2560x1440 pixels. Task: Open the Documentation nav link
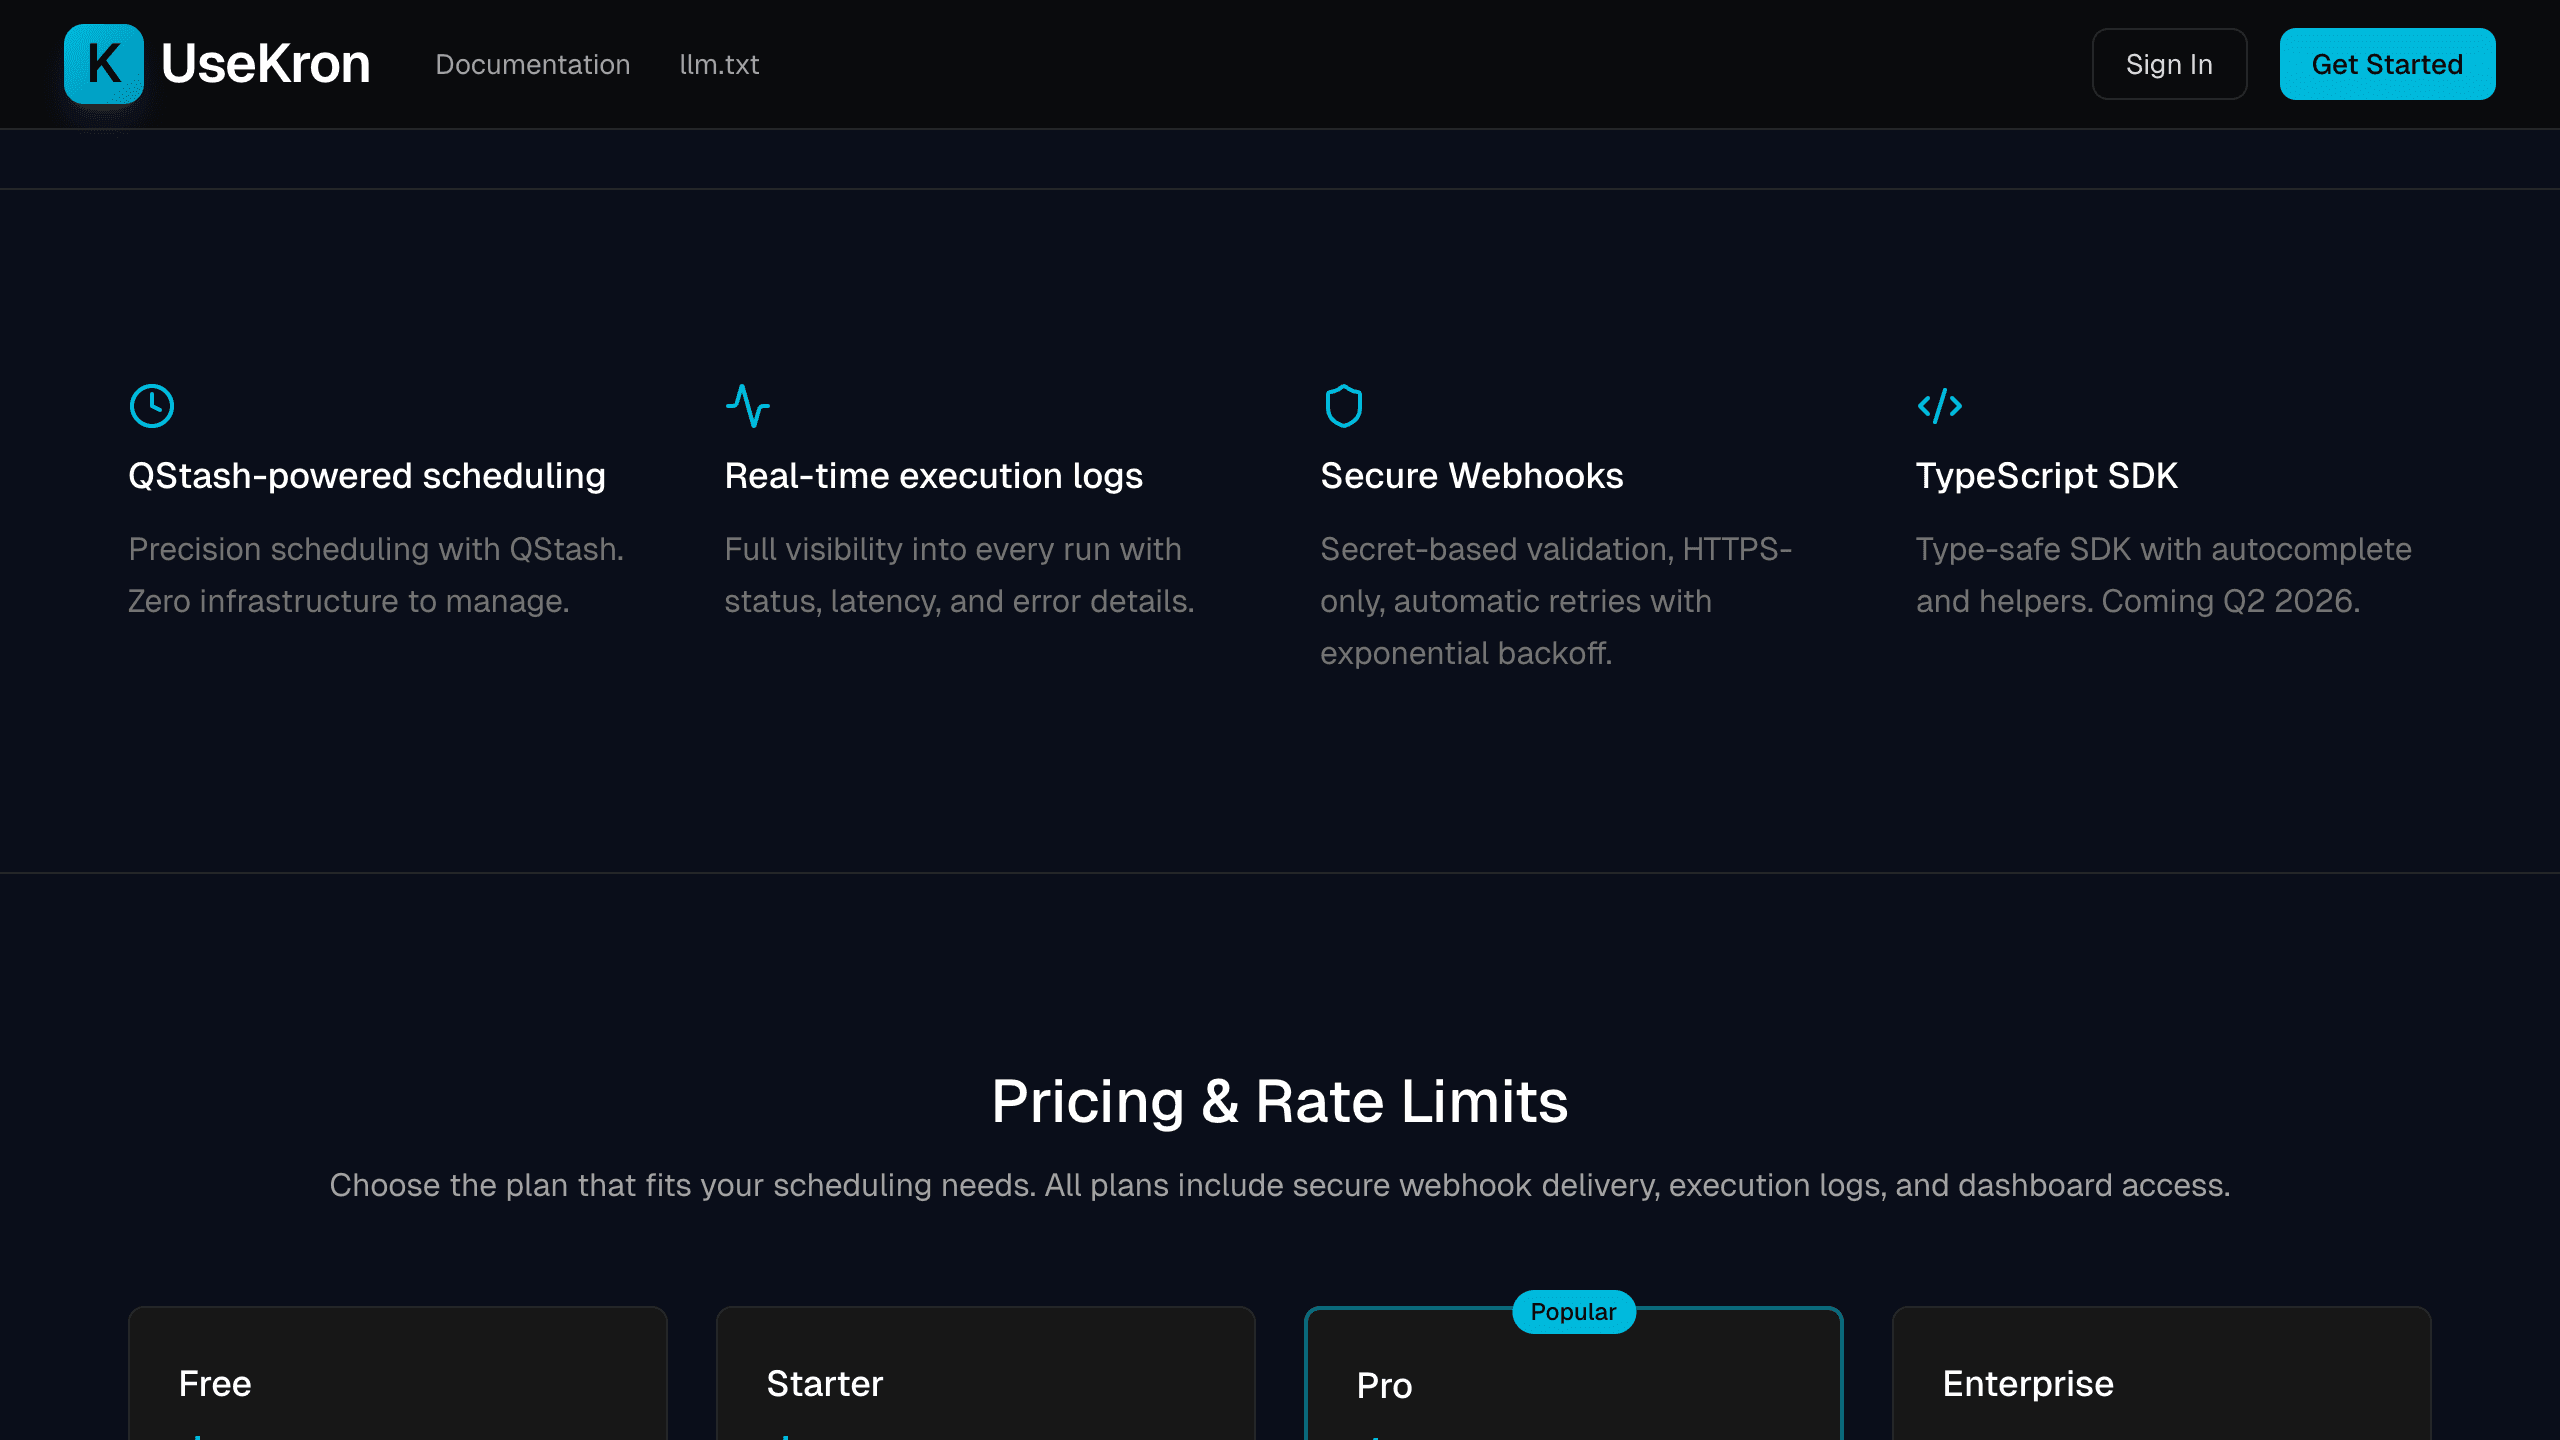pyautogui.click(x=533, y=64)
